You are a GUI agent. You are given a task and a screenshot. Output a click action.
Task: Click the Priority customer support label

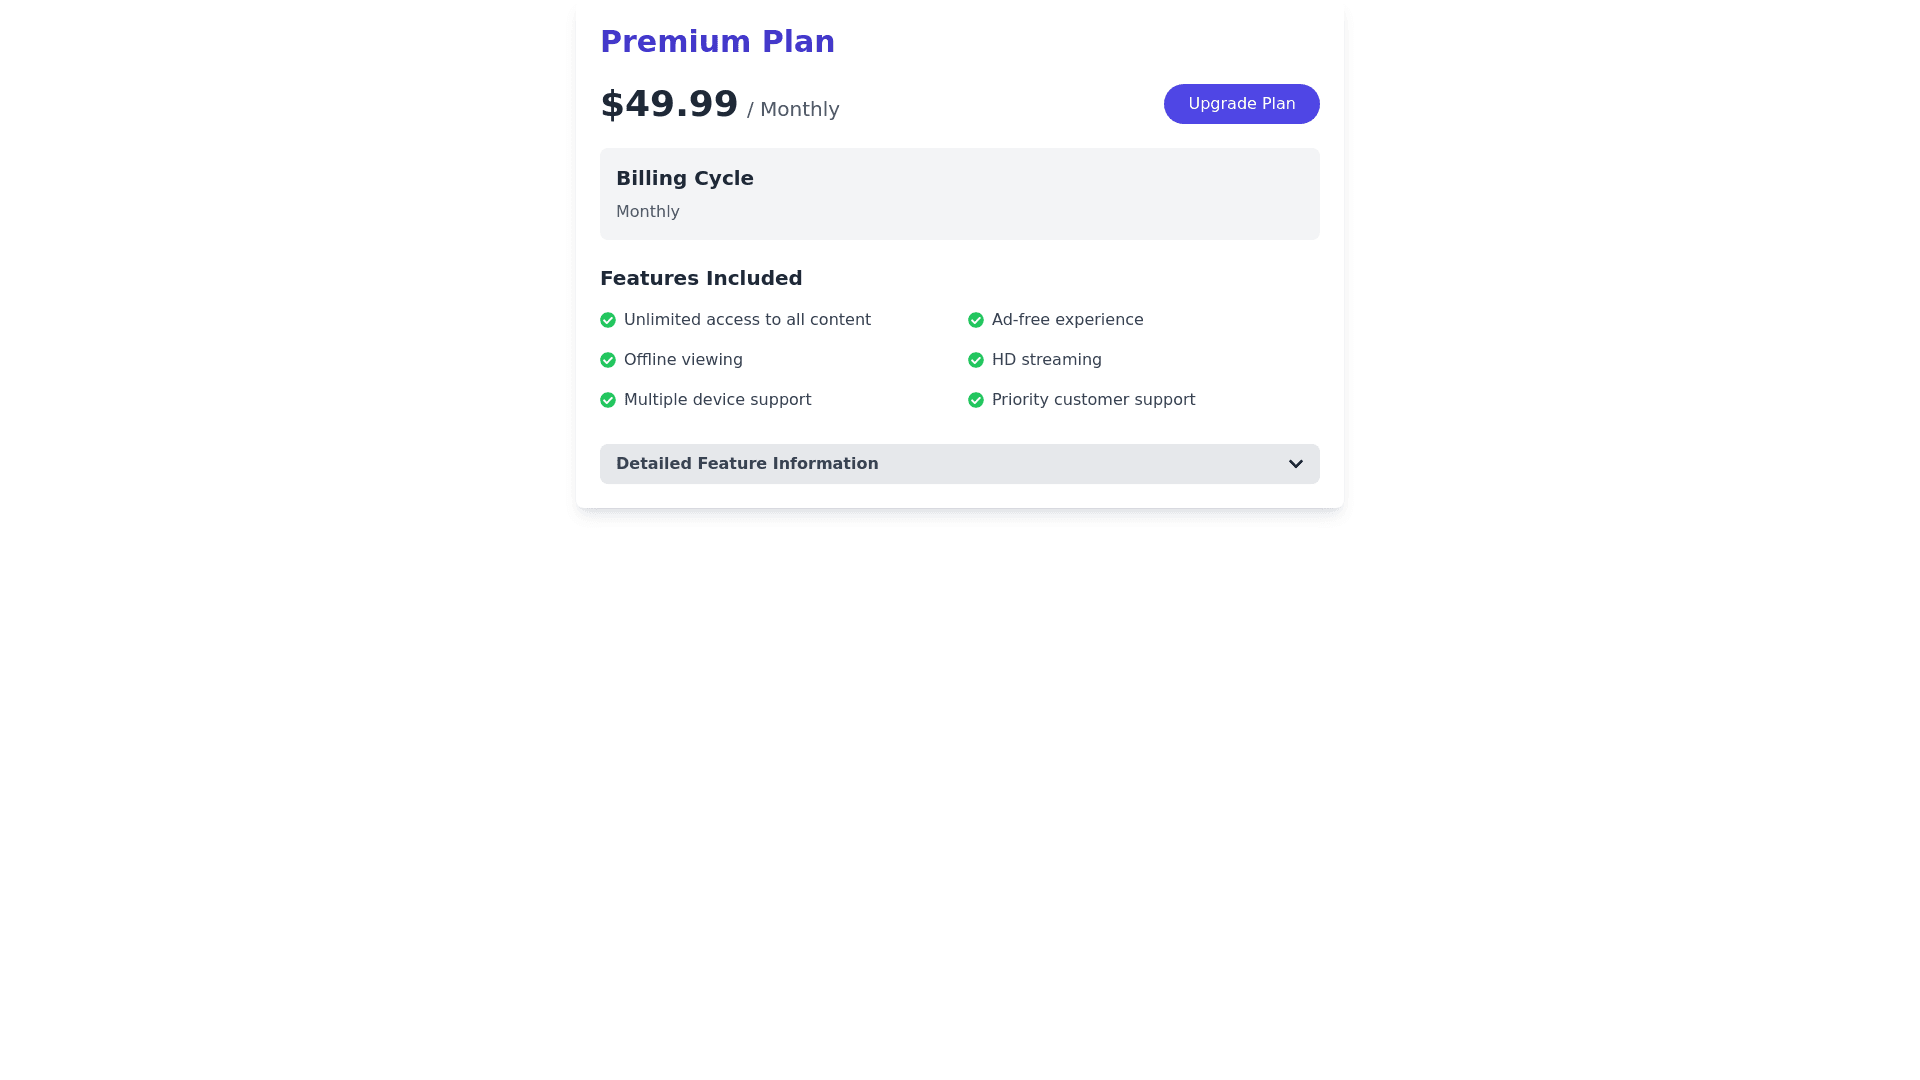(x=1093, y=400)
